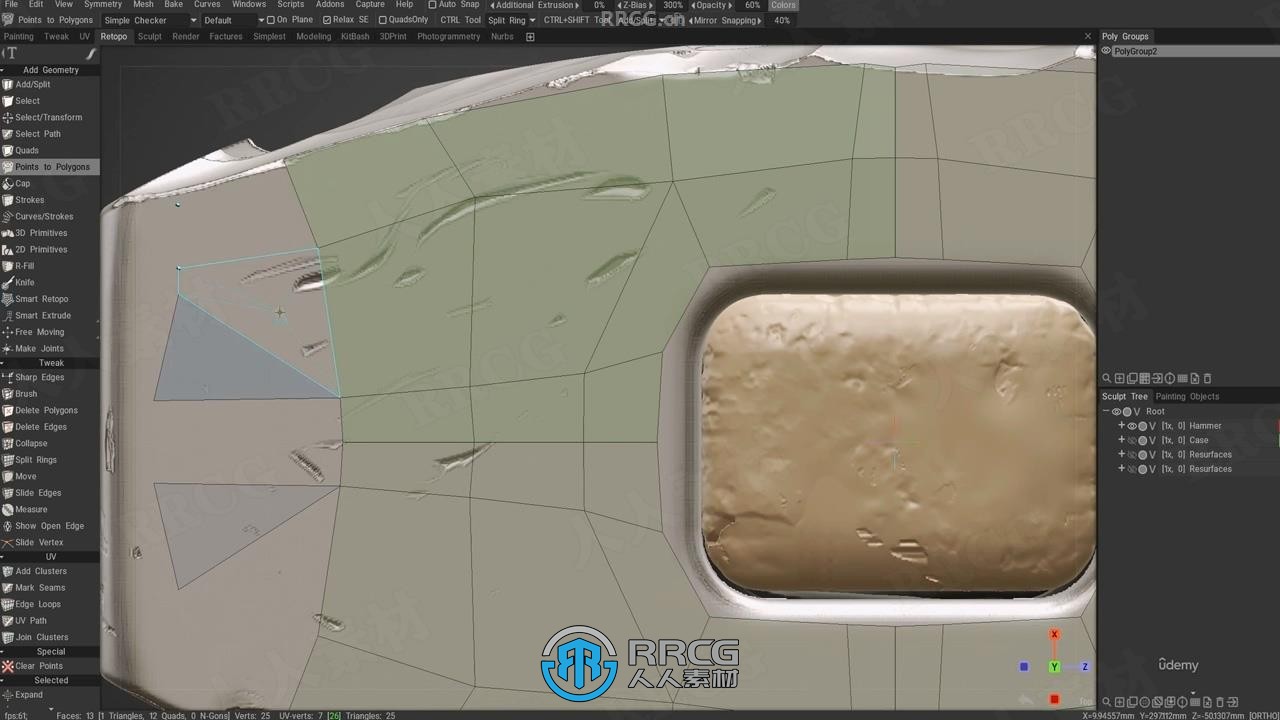Image resolution: width=1280 pixels, height=720 pixels.
Task: Delete the sculpt object with trash icon above Sculpt Tree
Action: click(1207, 379)
